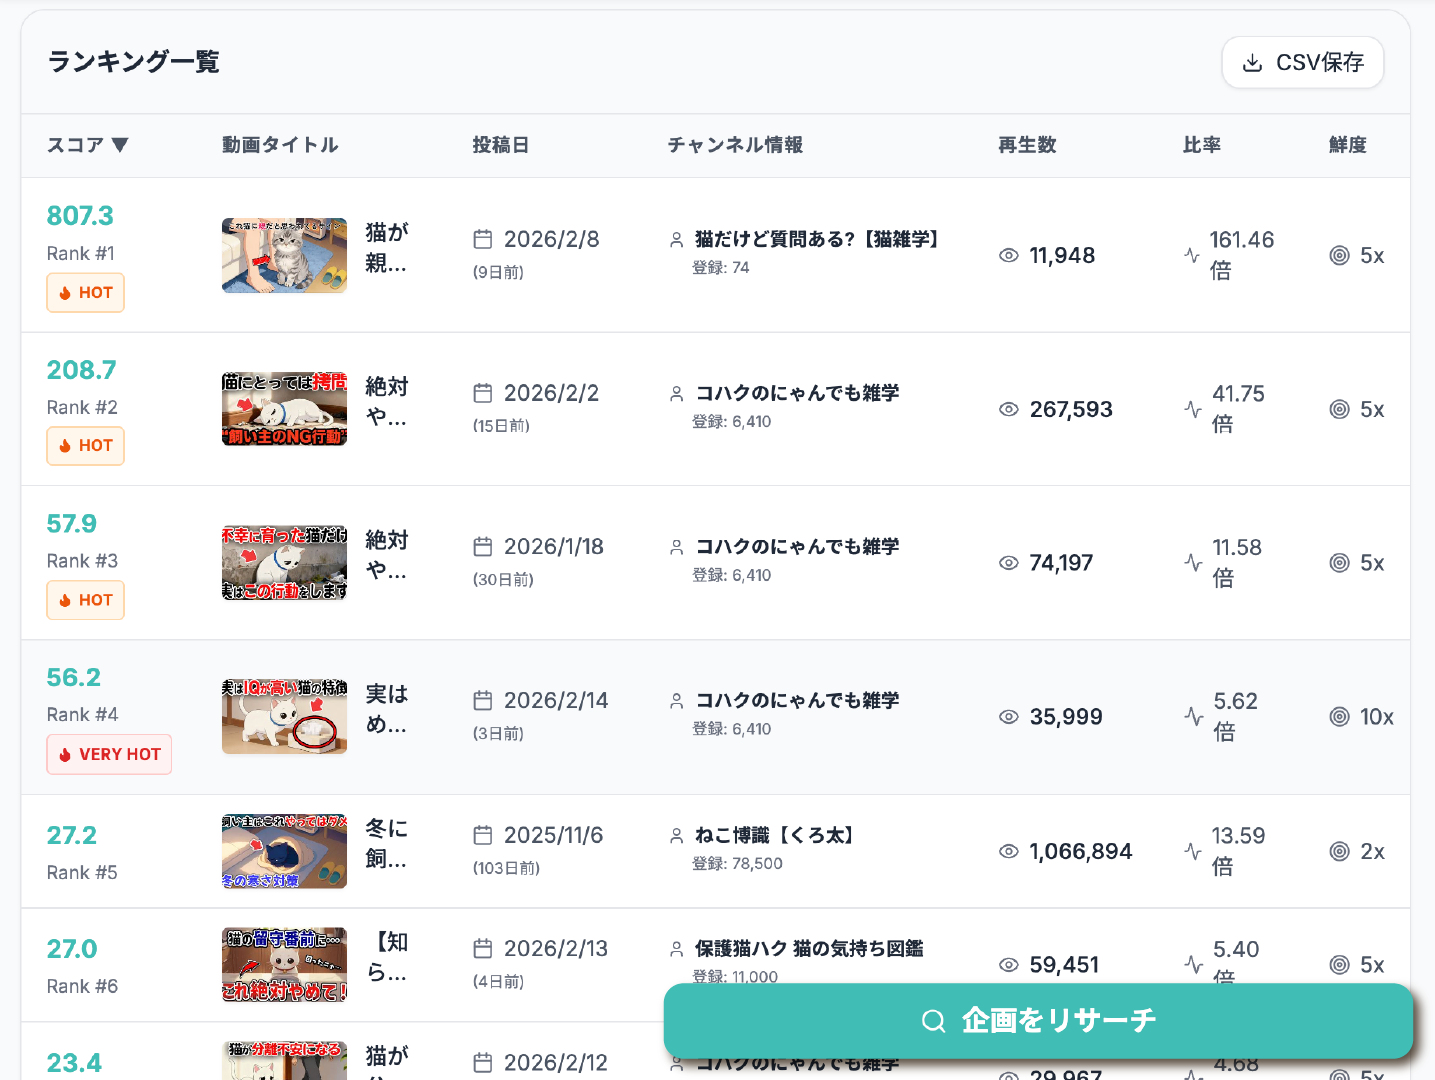Click the eye icon beside 267,593 views
Image resolution: width=1435 pixels, height=1080 pixels.
click(1009, 409)
